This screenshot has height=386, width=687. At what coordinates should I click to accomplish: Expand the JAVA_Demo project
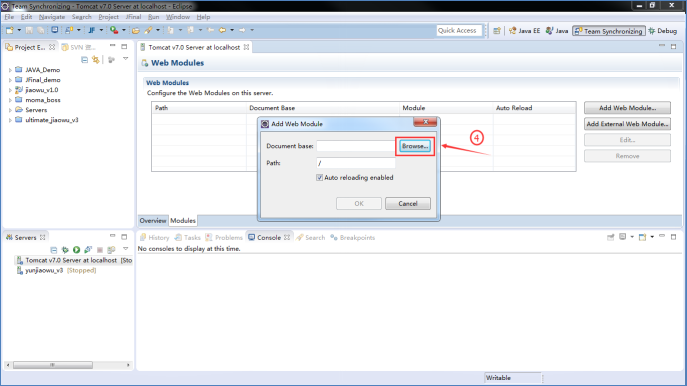click(10, 70)
